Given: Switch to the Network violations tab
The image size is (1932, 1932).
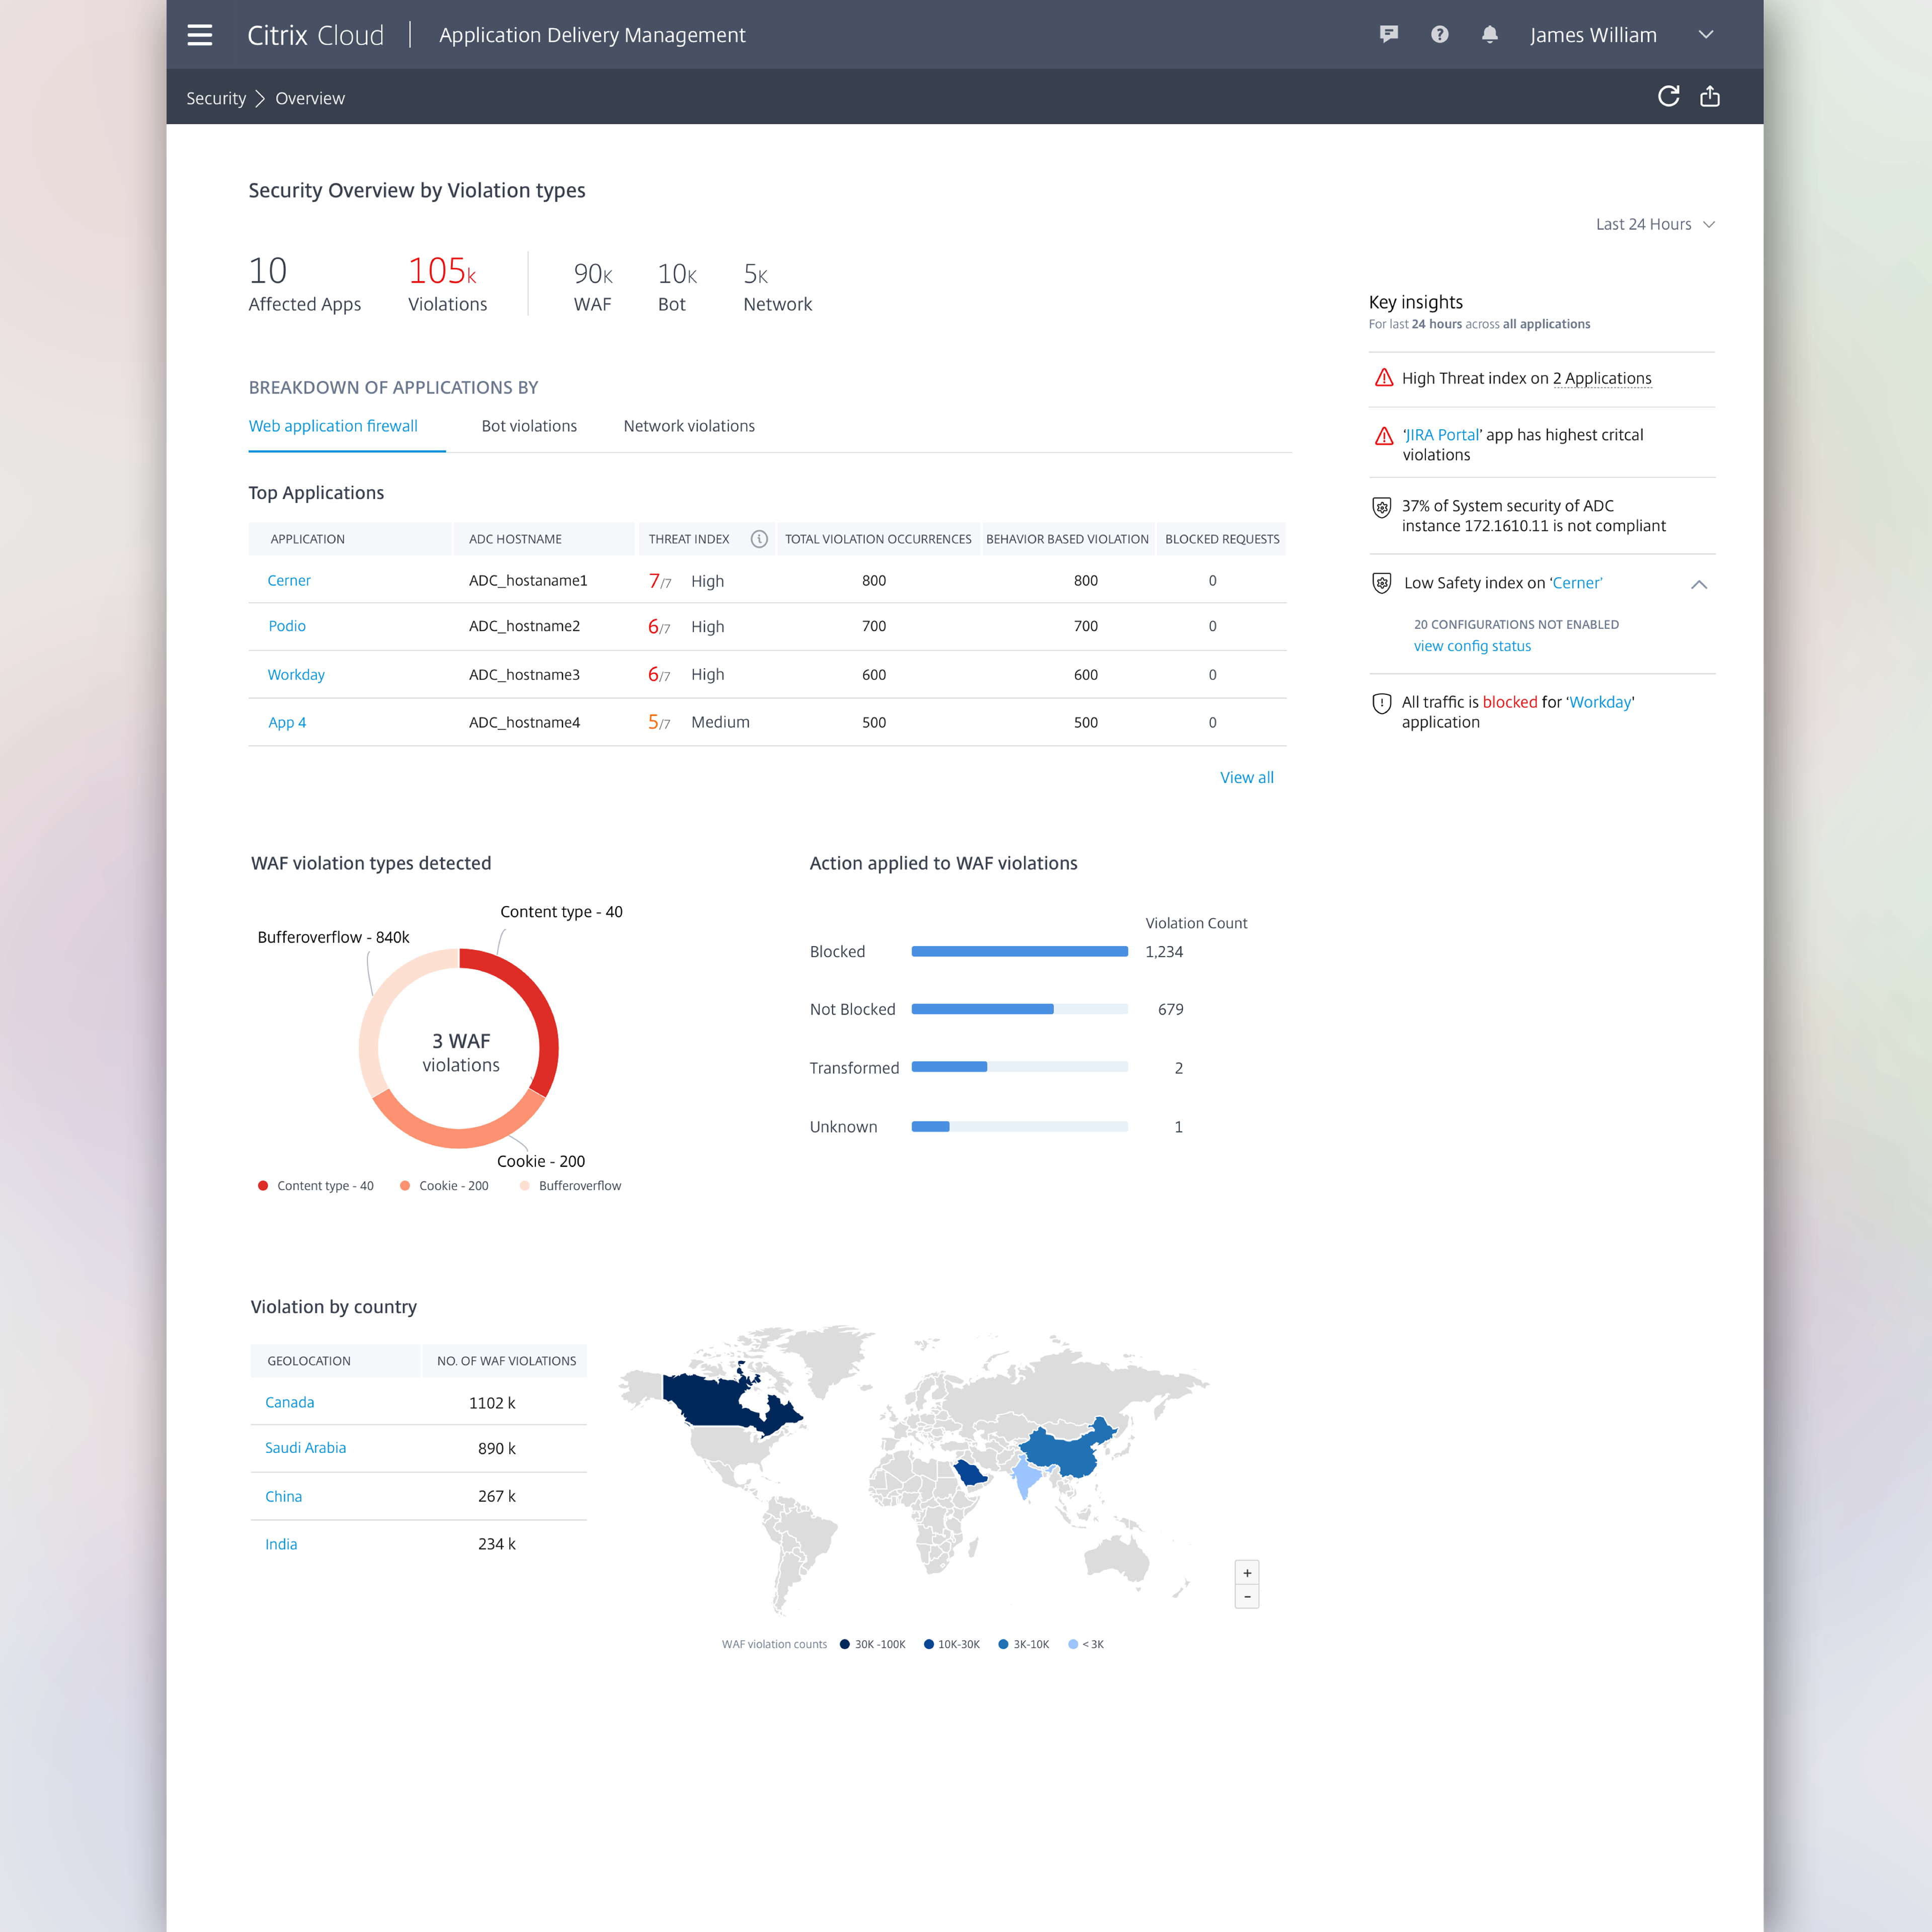Looking at the screenshot, I should pos(689,426).
